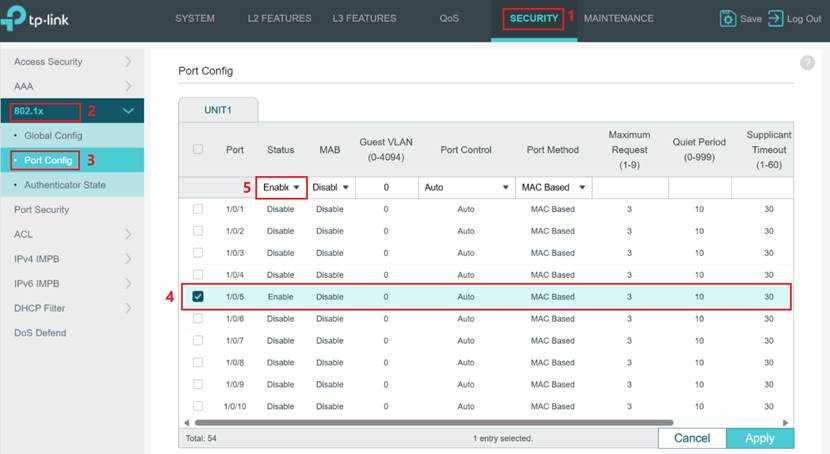Switch to the L2 FEATURES tab
830x454 pixels.
pos(279,19)
